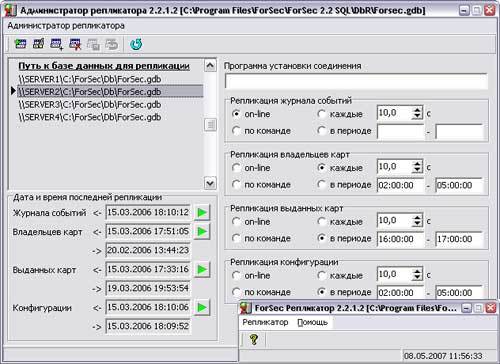Click the 17:00:00 period end field
500x364 pixels.
pyautogui.click(x=459, y=239)
